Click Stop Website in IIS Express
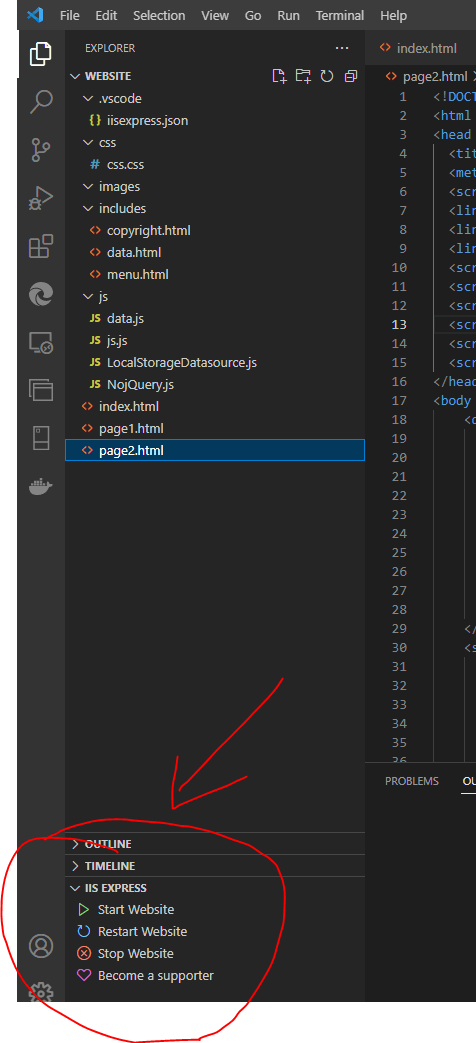Image resolution: width=476 pixels, height=1043 pixels. [136, 953]
